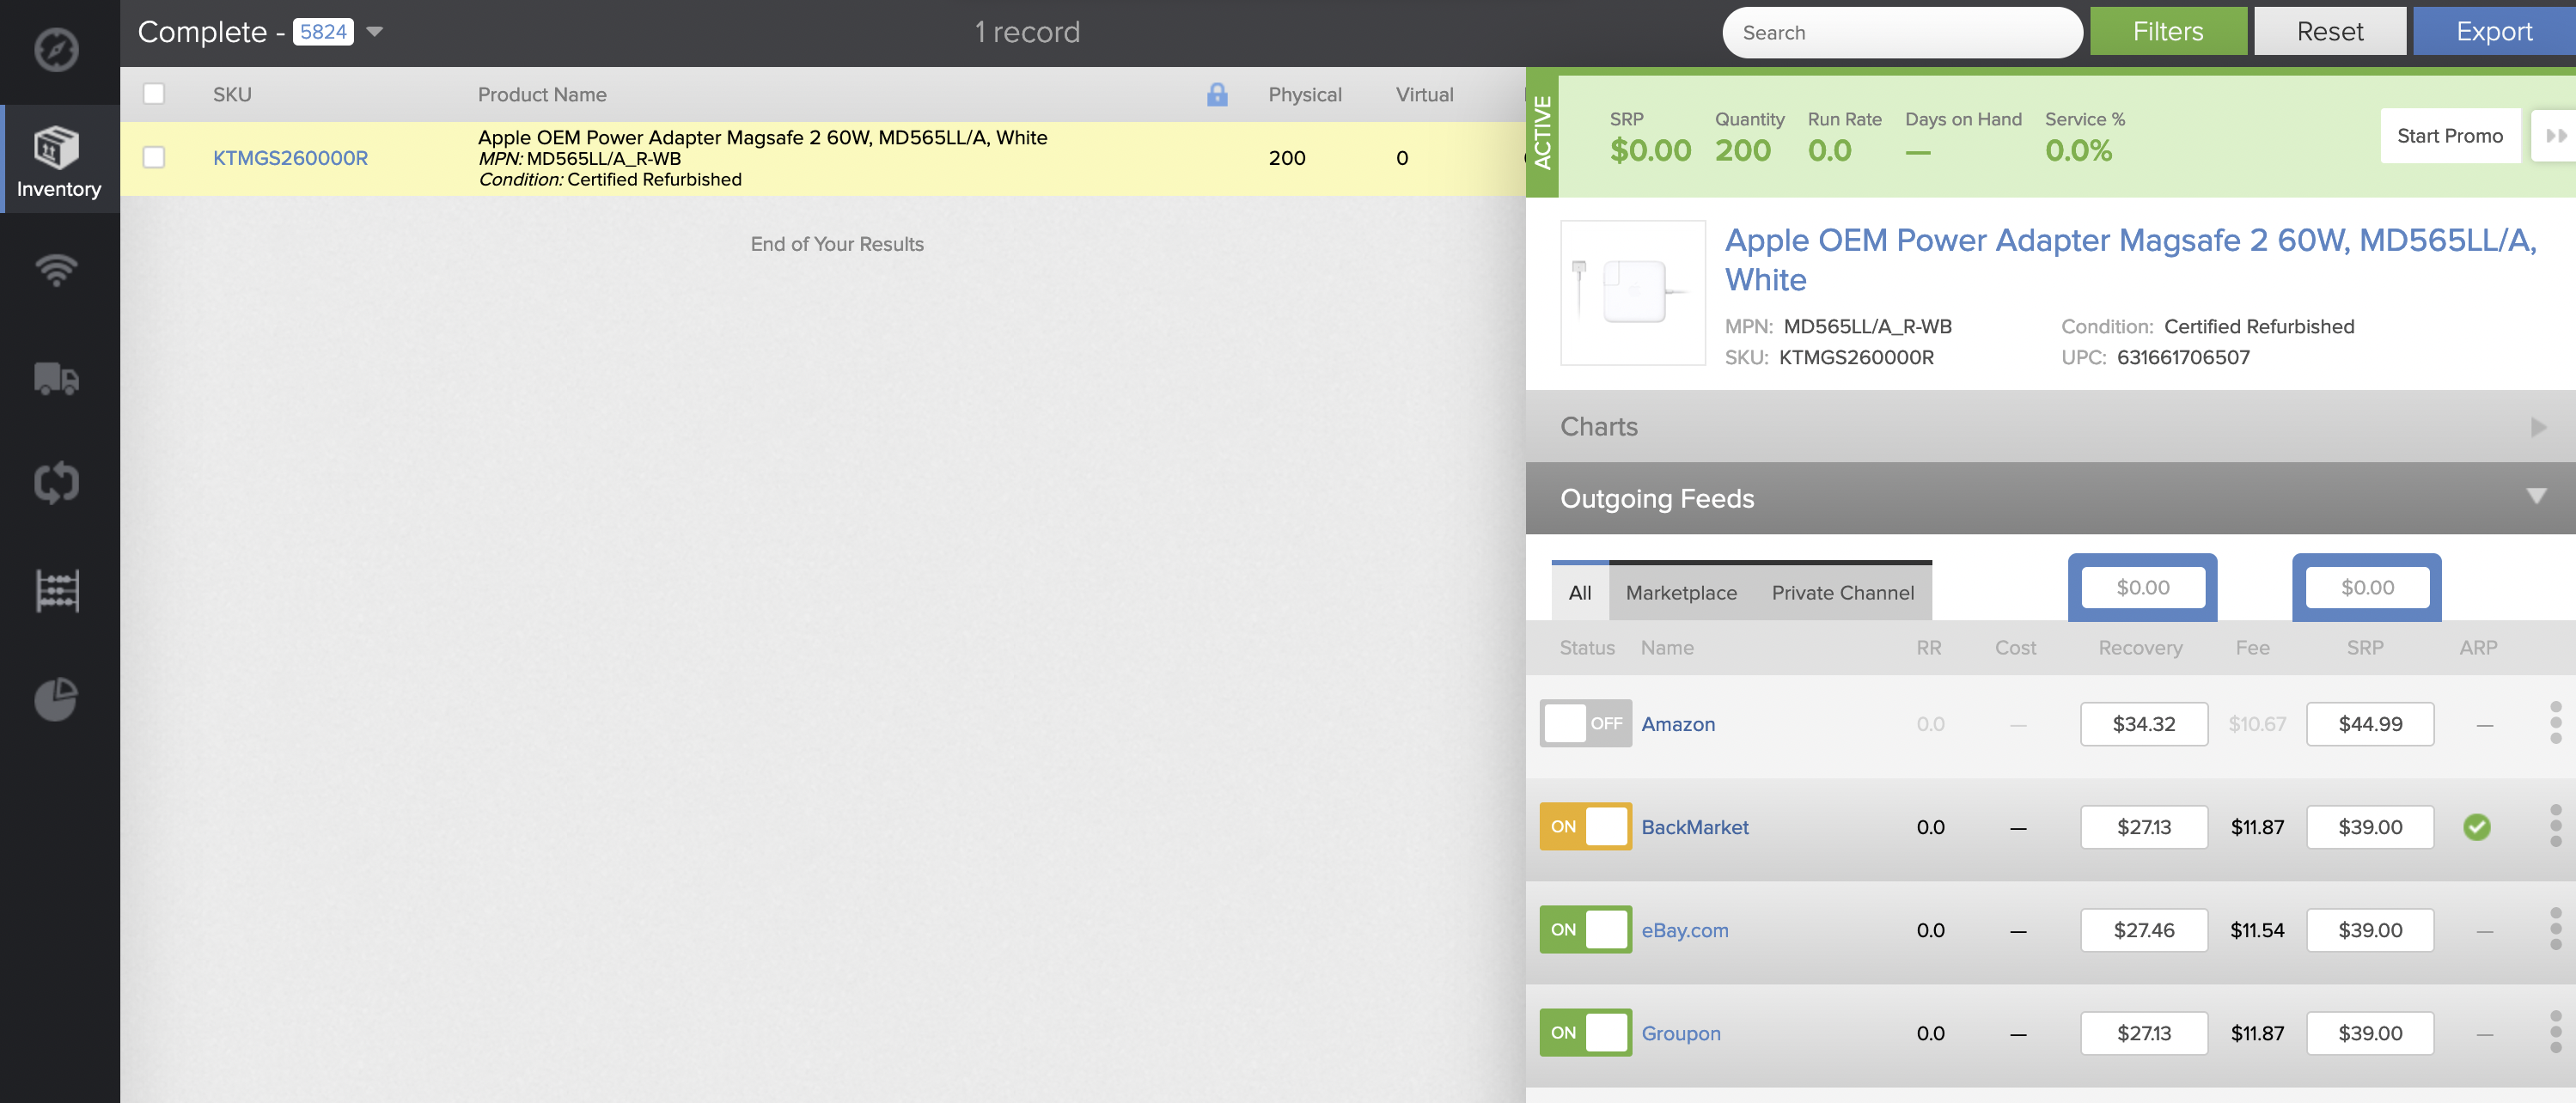Switch to the Marketplace tab
This screenshot has height=1103, width=2576.
click(1681, 592)
